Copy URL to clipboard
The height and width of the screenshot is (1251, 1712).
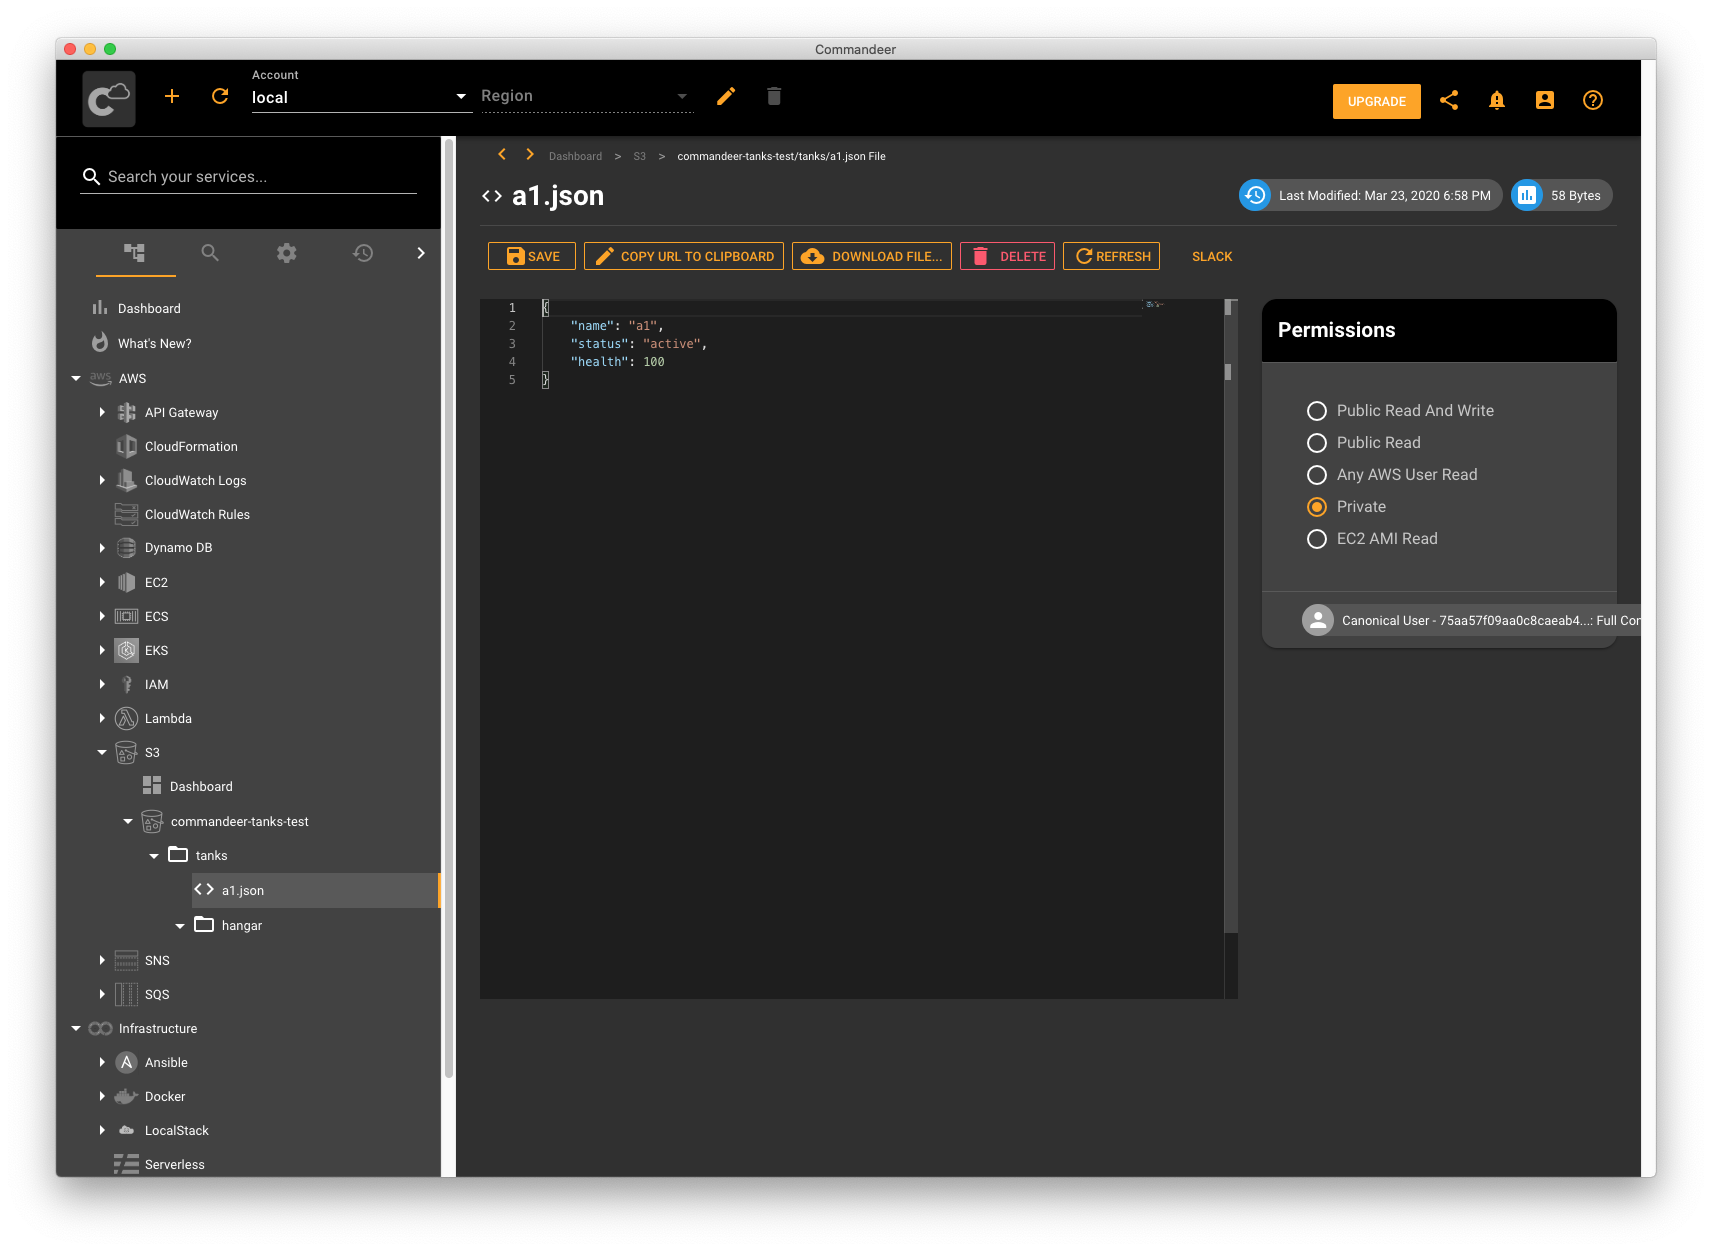point(684,256)
